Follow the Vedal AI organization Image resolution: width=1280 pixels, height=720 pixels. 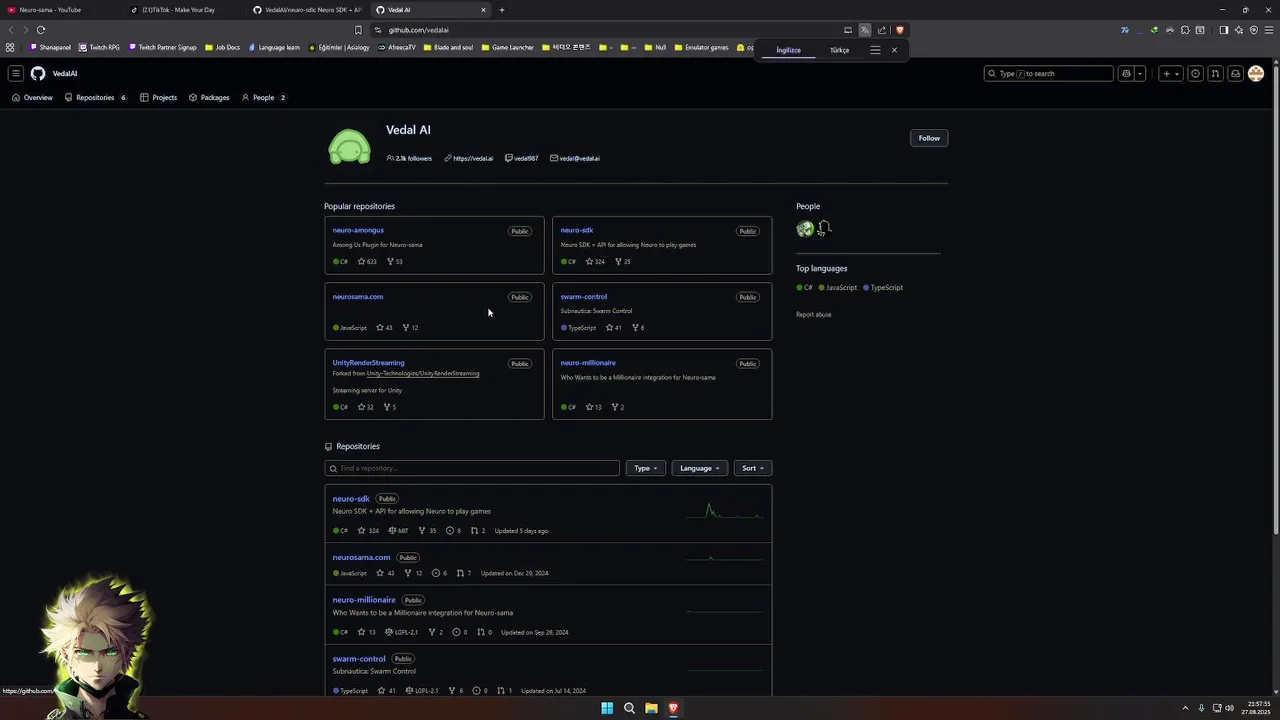point(929,138)
